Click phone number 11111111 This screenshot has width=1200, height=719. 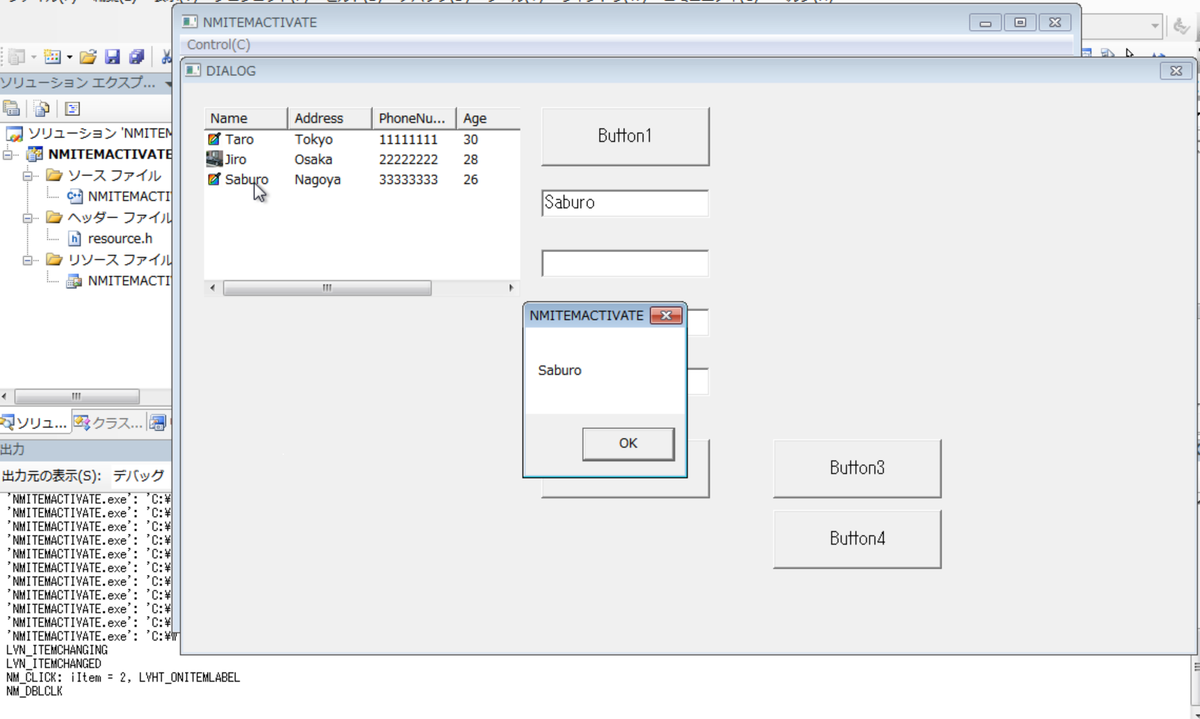(408, 140)
